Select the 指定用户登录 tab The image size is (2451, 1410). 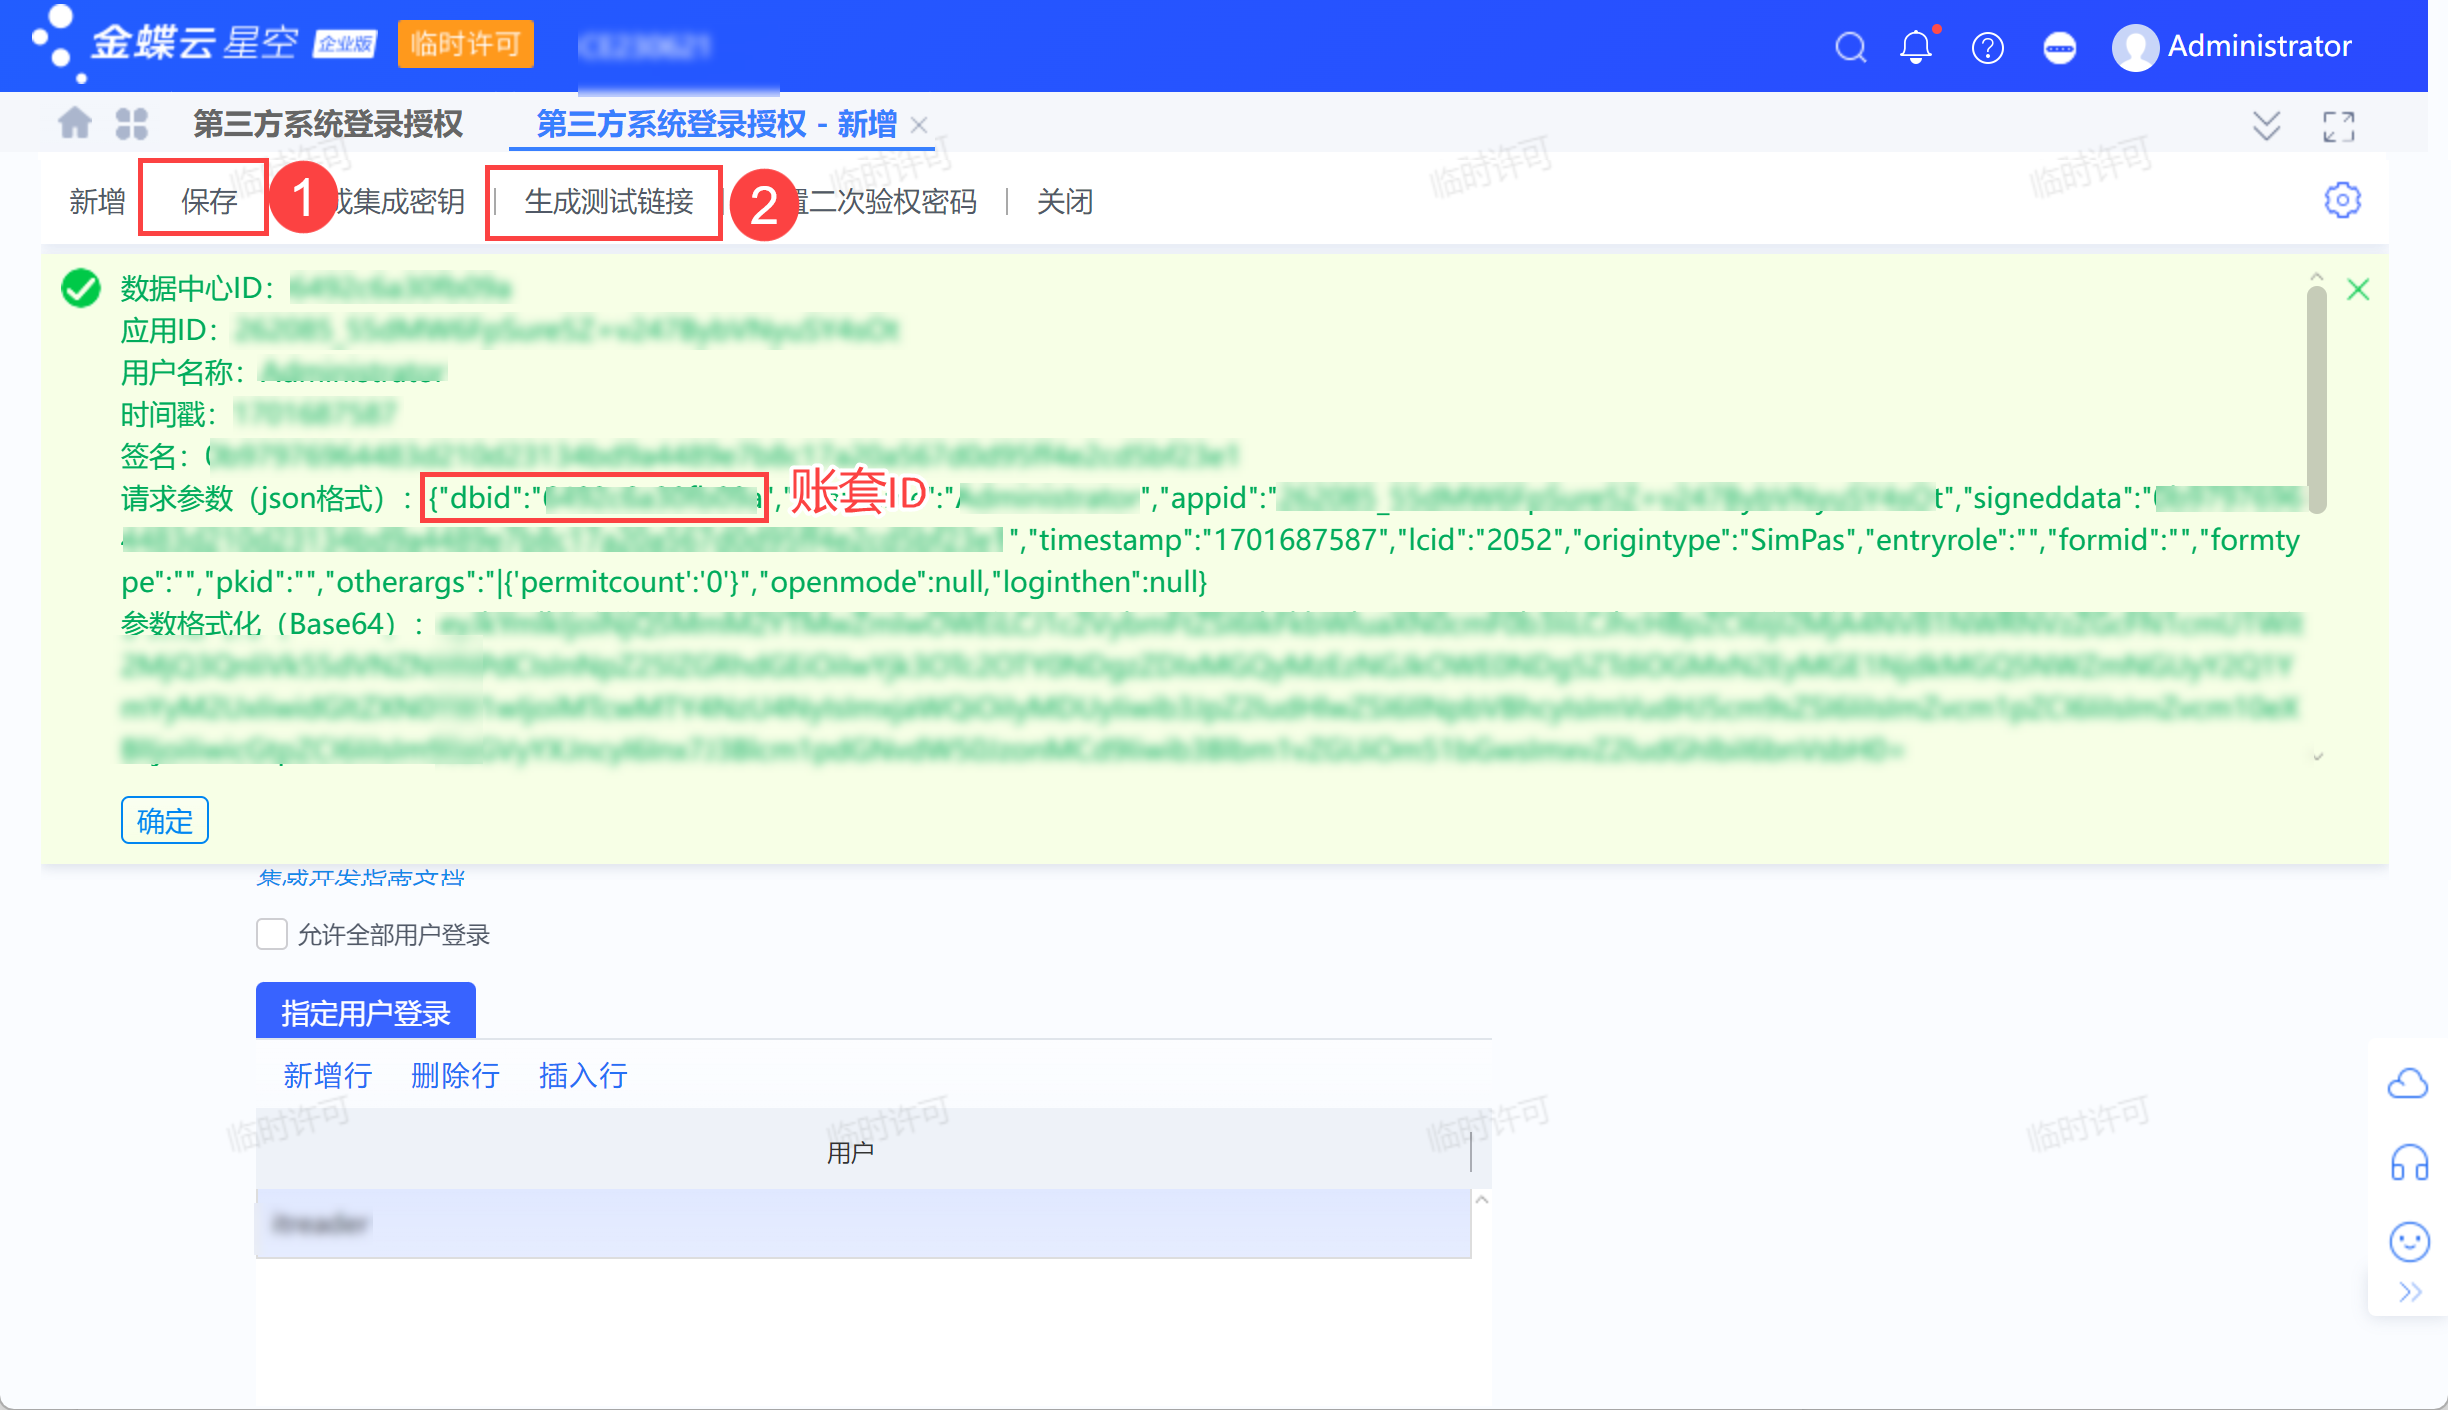point(365,1011)
